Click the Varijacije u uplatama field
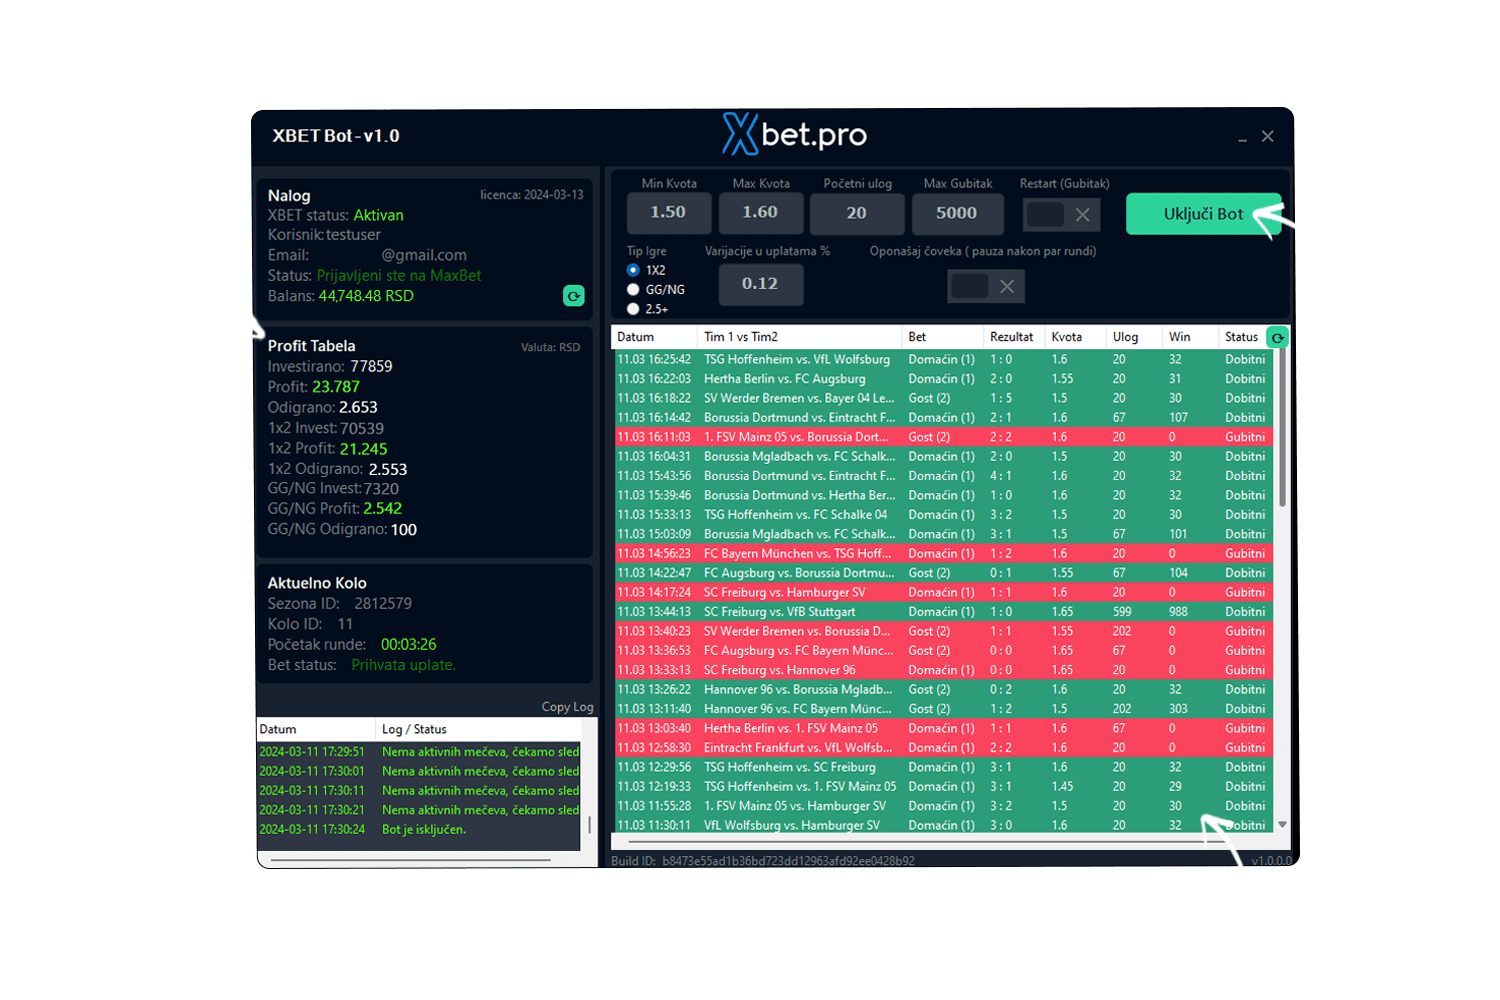1500x1000 pixels. [760, 284]
